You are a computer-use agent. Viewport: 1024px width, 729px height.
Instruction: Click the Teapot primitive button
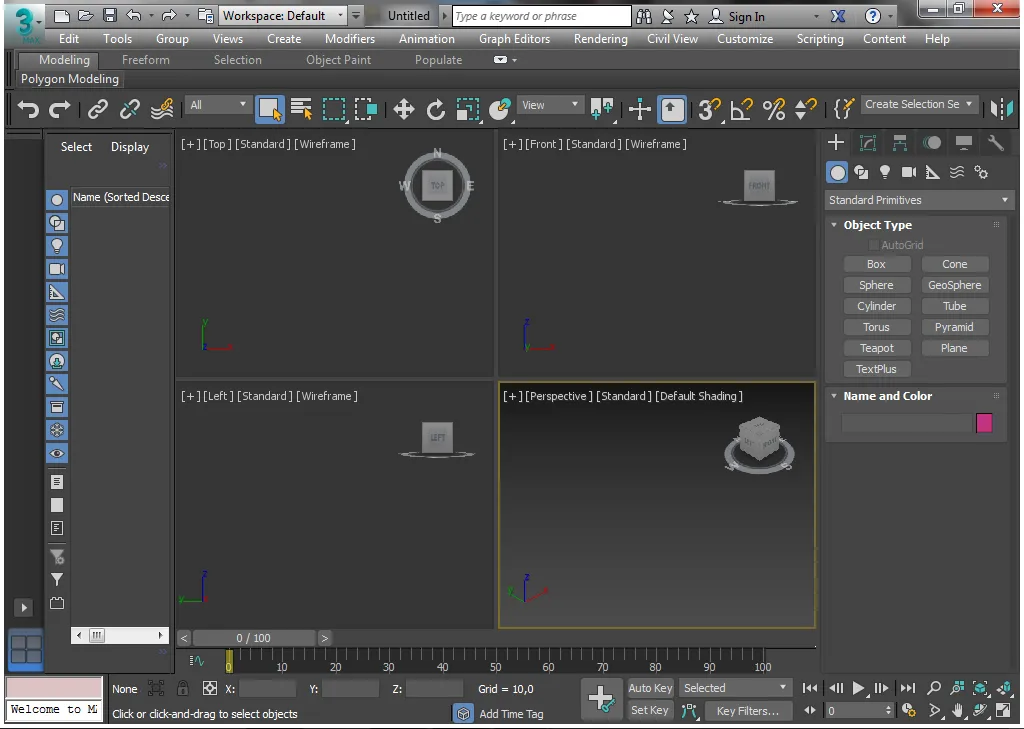click(x=876, y=348)
